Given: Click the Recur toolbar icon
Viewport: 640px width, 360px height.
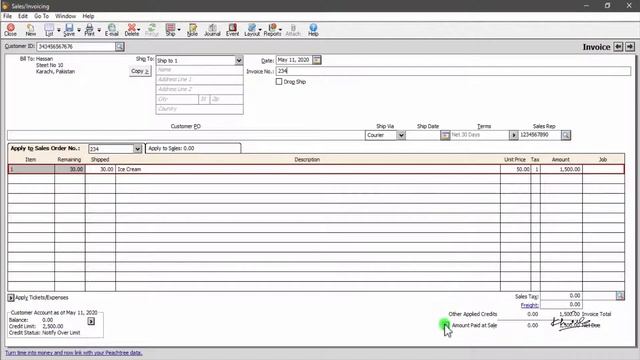Looking at the screenshot, I should click(x=152, y=30).
